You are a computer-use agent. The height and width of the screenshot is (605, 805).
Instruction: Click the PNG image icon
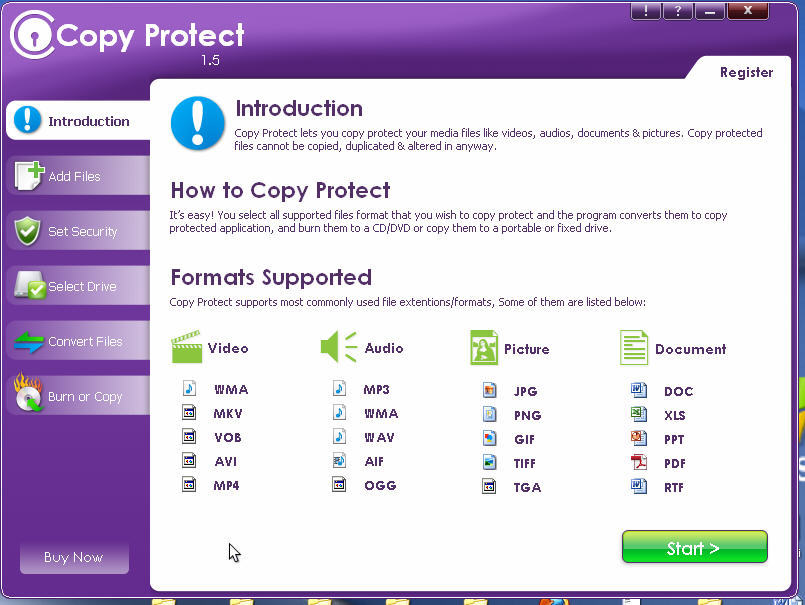[x=490, y=414]
